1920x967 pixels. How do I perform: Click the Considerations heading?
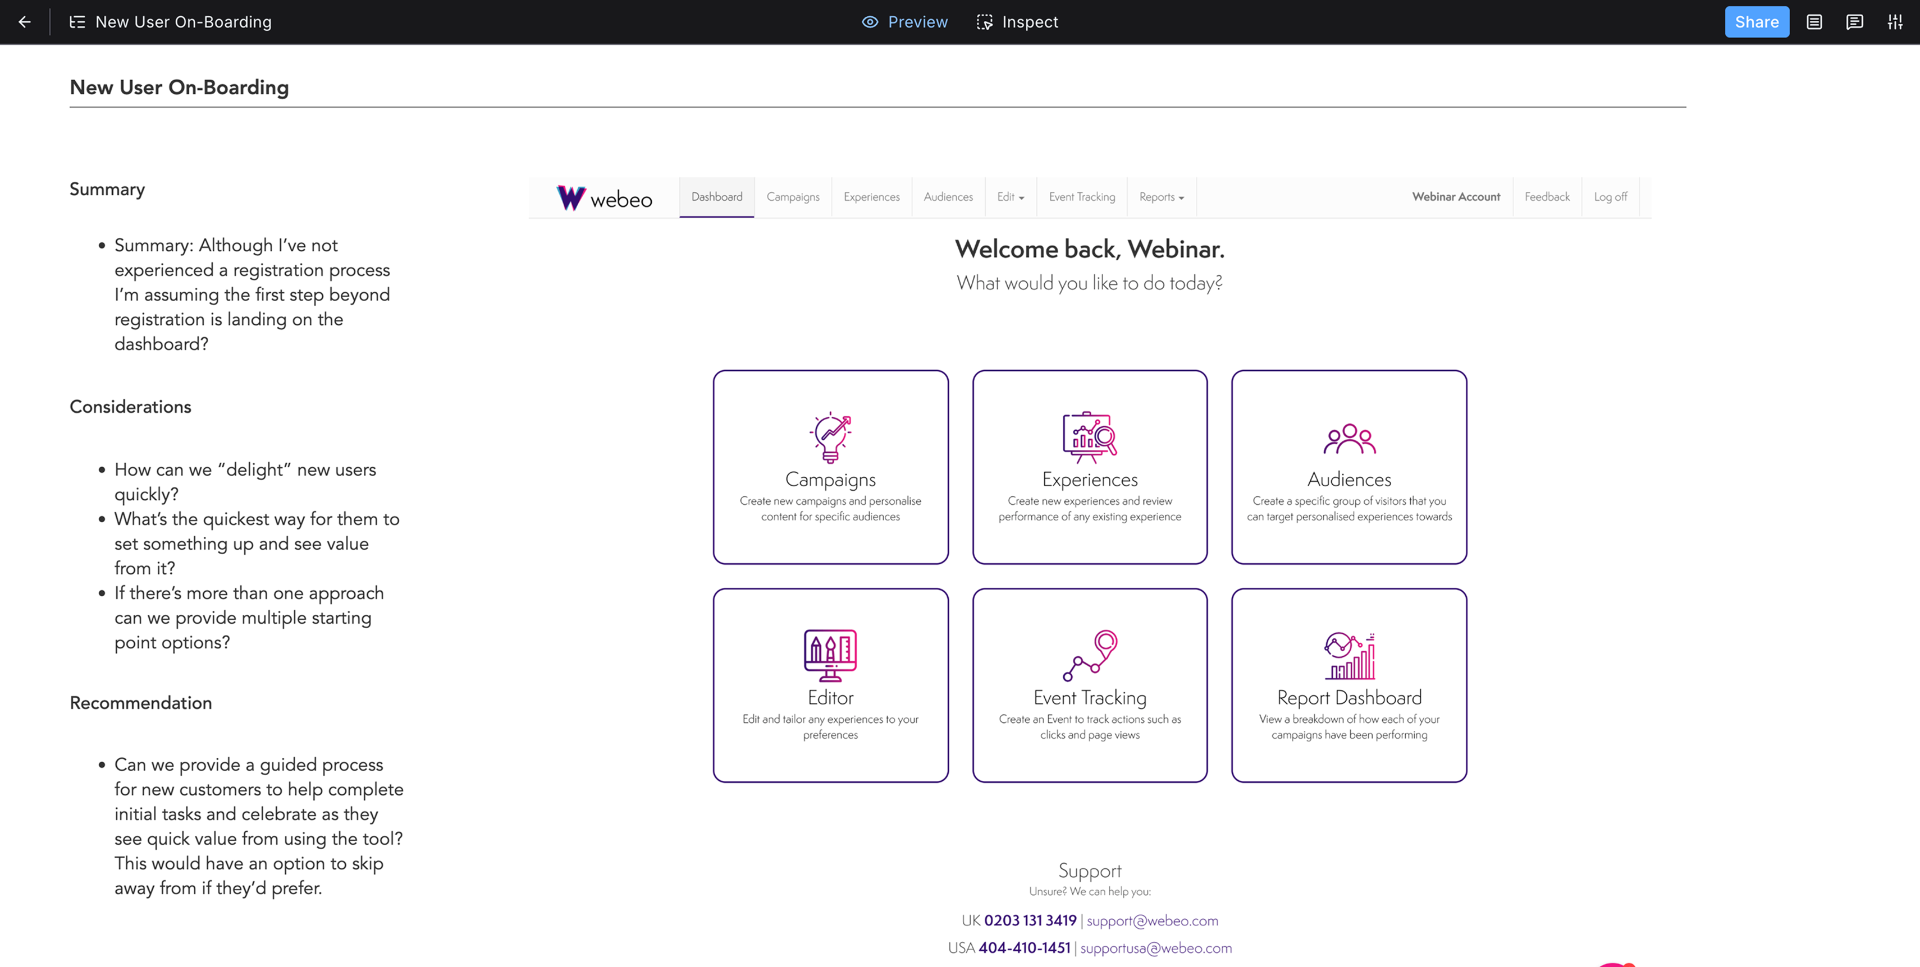(x=130, y=407)
